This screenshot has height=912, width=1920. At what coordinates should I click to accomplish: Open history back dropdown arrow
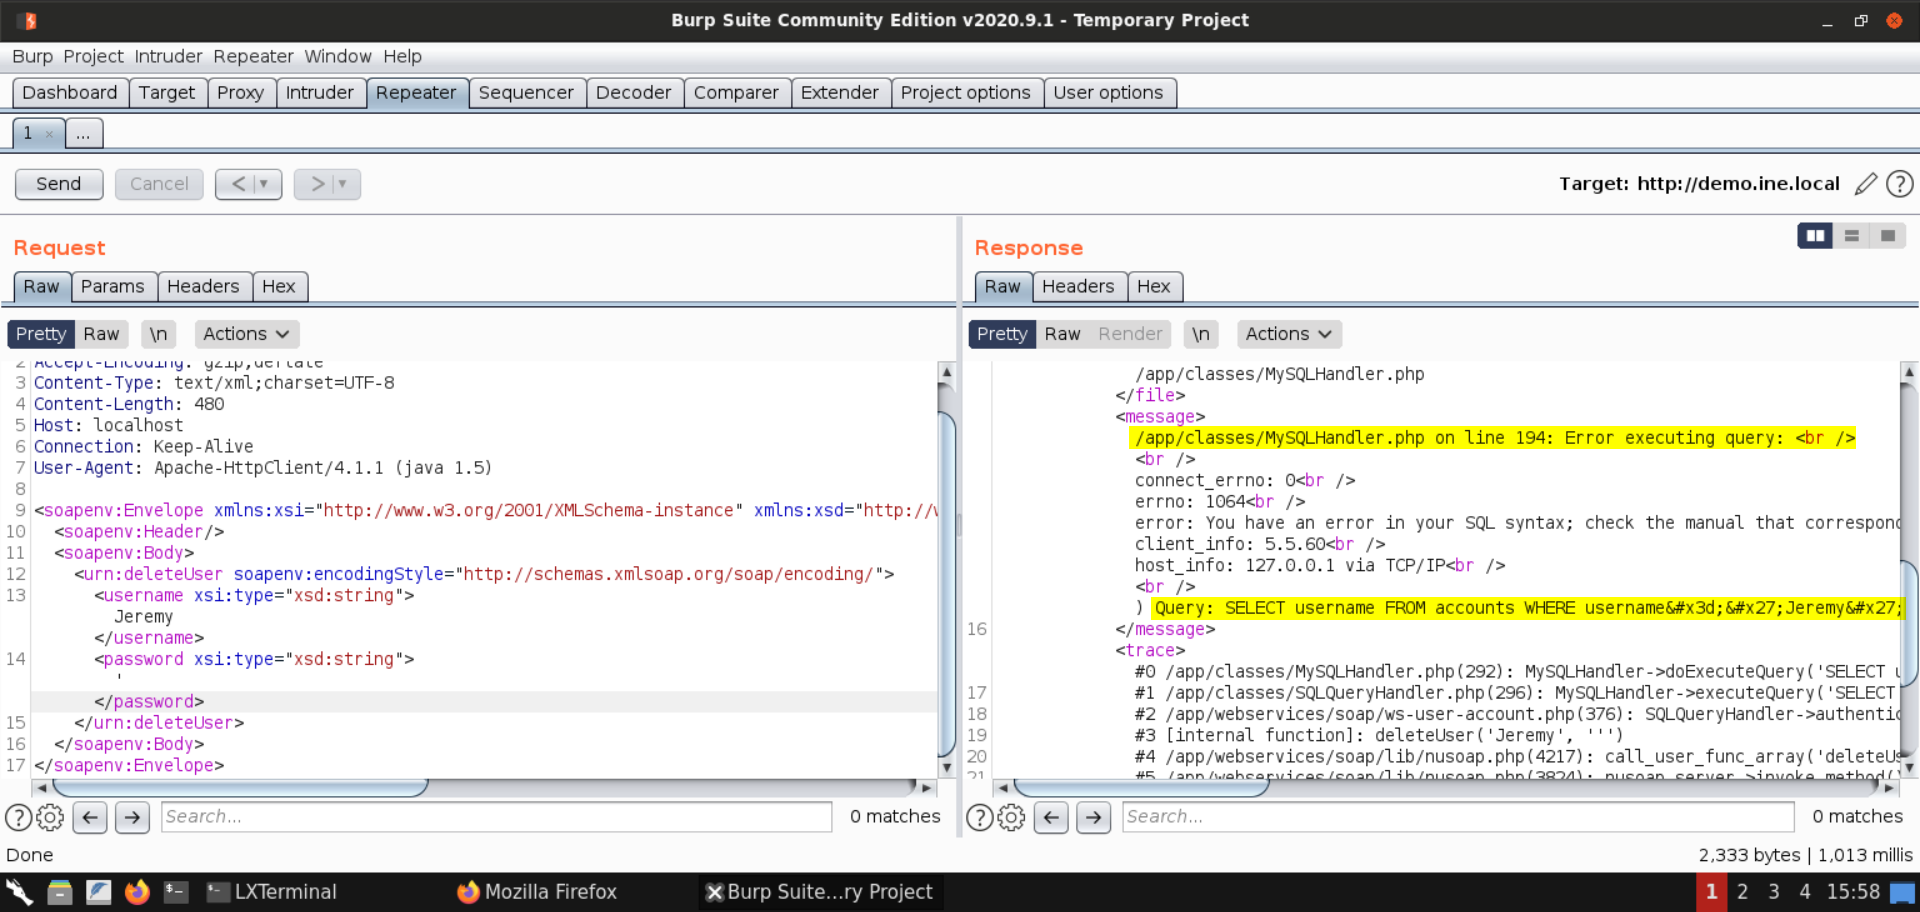[264, 184]
